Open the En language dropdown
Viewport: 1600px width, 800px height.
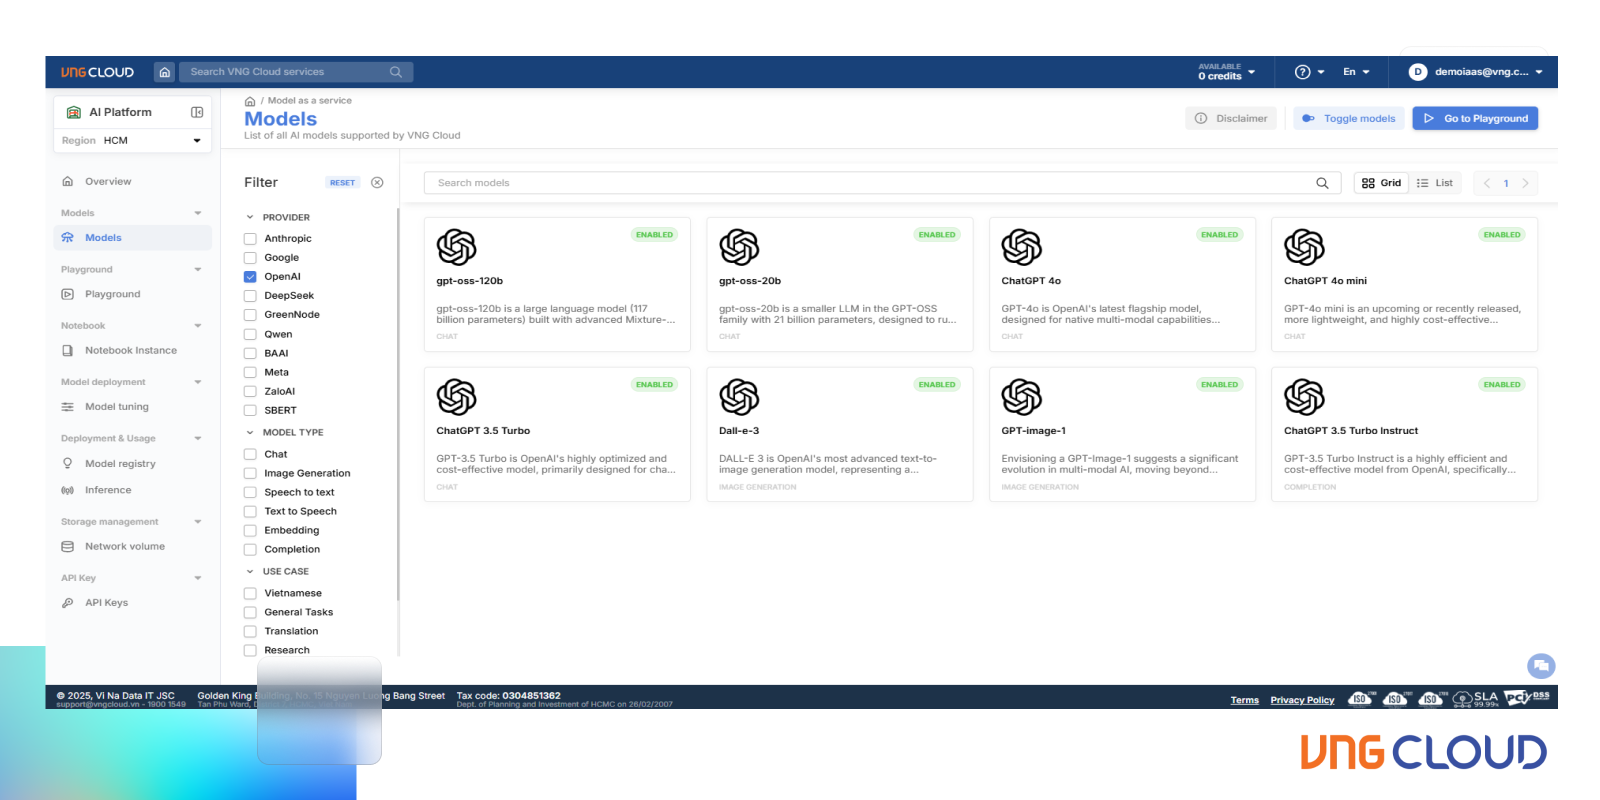(1356, 72)
